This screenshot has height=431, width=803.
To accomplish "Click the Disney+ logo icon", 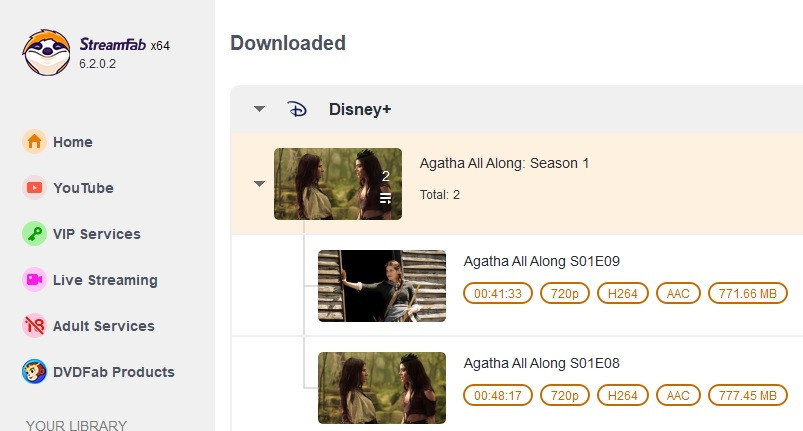I will click(297, 109).
